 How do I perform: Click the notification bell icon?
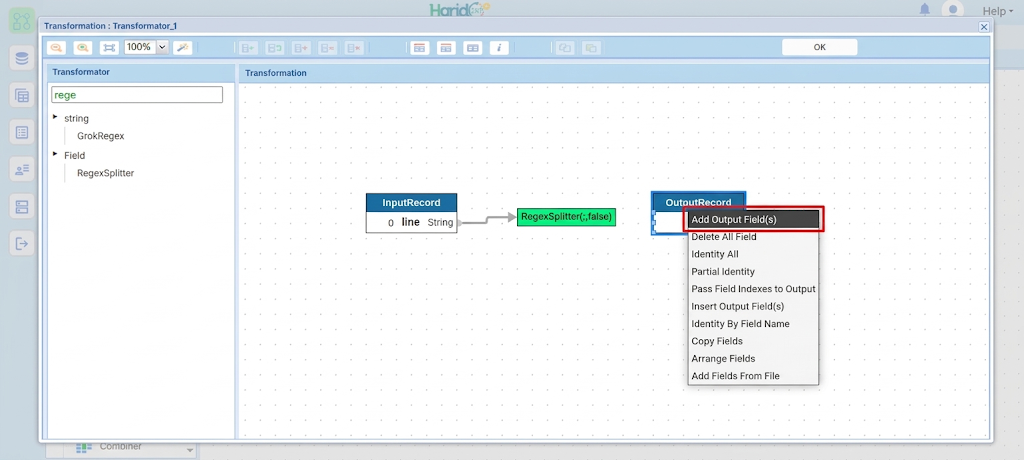[x=925, y=9]
